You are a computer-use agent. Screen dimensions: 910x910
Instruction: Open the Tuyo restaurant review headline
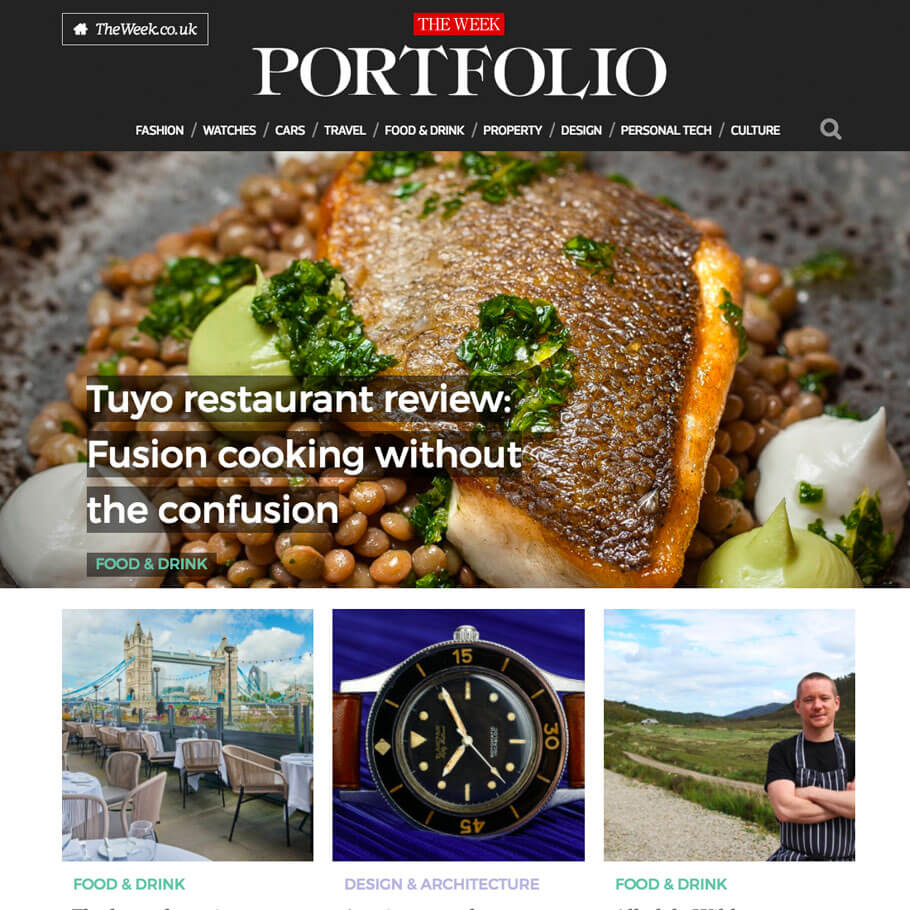tap(304, 454)
